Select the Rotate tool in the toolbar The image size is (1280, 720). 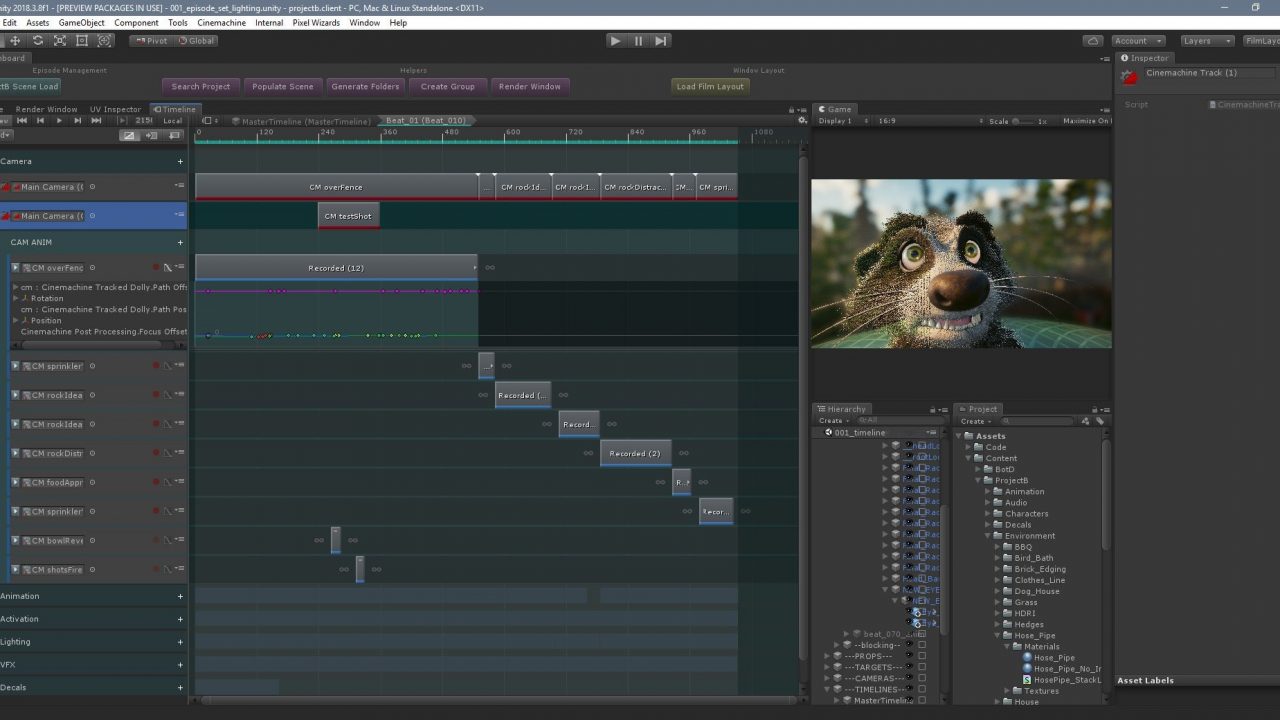37,41
